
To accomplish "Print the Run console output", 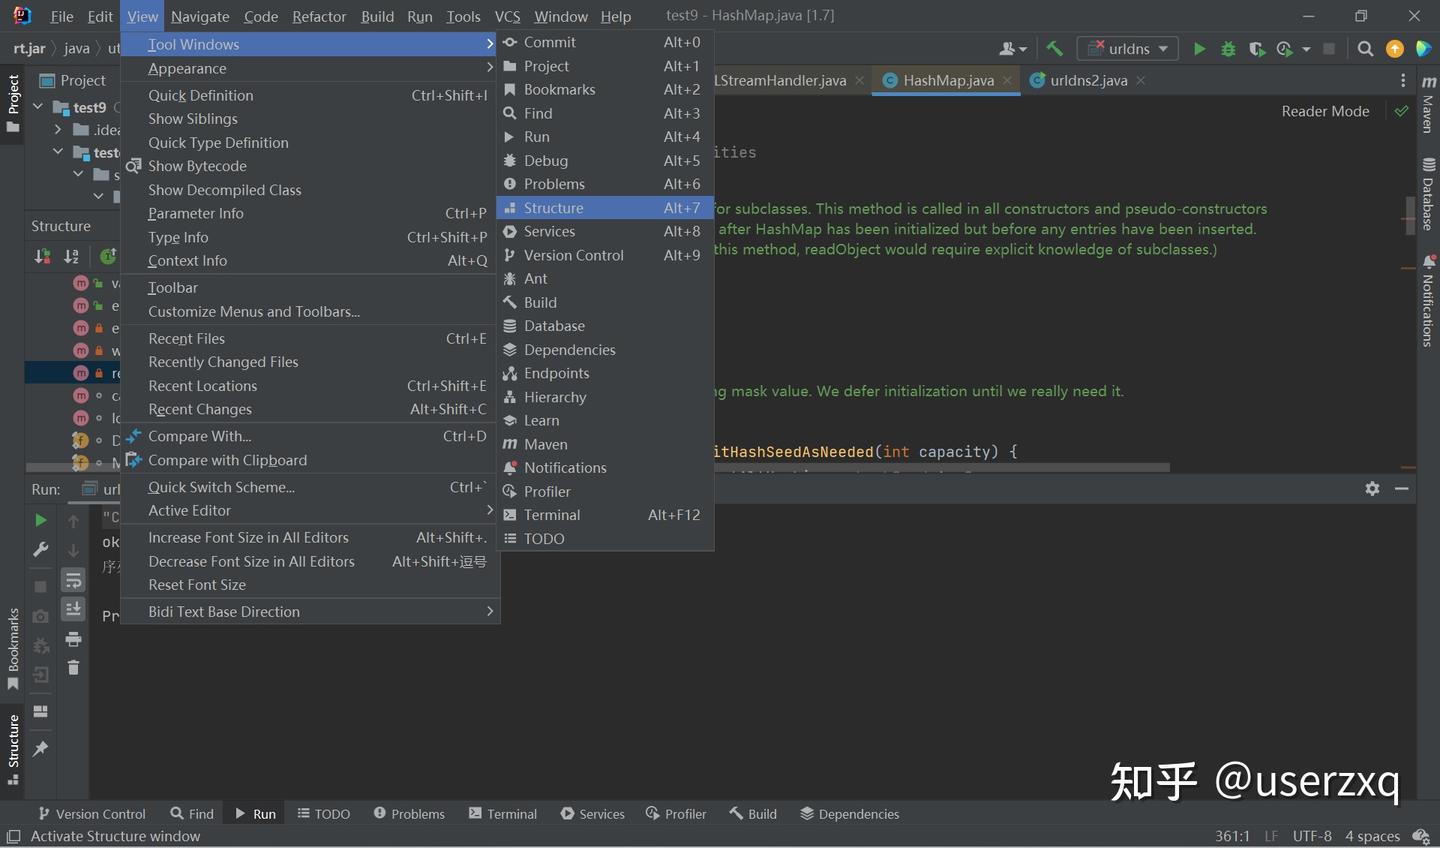I will (73, 639).
